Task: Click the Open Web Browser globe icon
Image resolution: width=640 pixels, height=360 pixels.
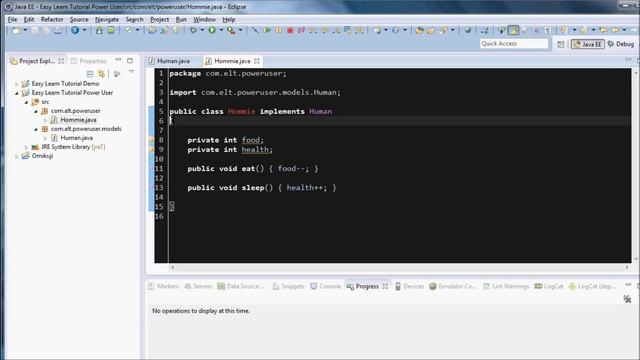Action: [x=468, y=30]
